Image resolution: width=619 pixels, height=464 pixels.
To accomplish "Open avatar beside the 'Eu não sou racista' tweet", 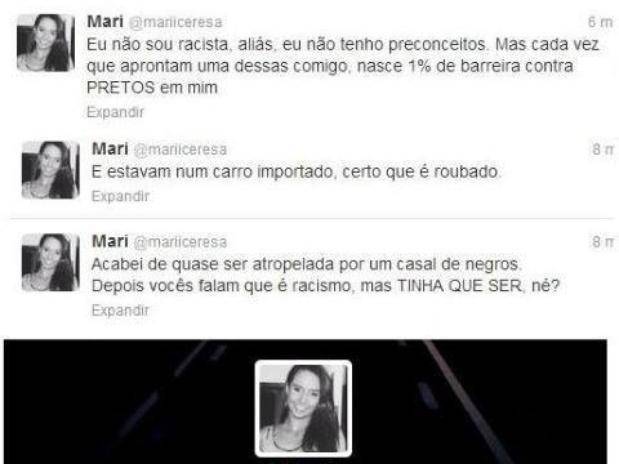I will coord(46,43).
